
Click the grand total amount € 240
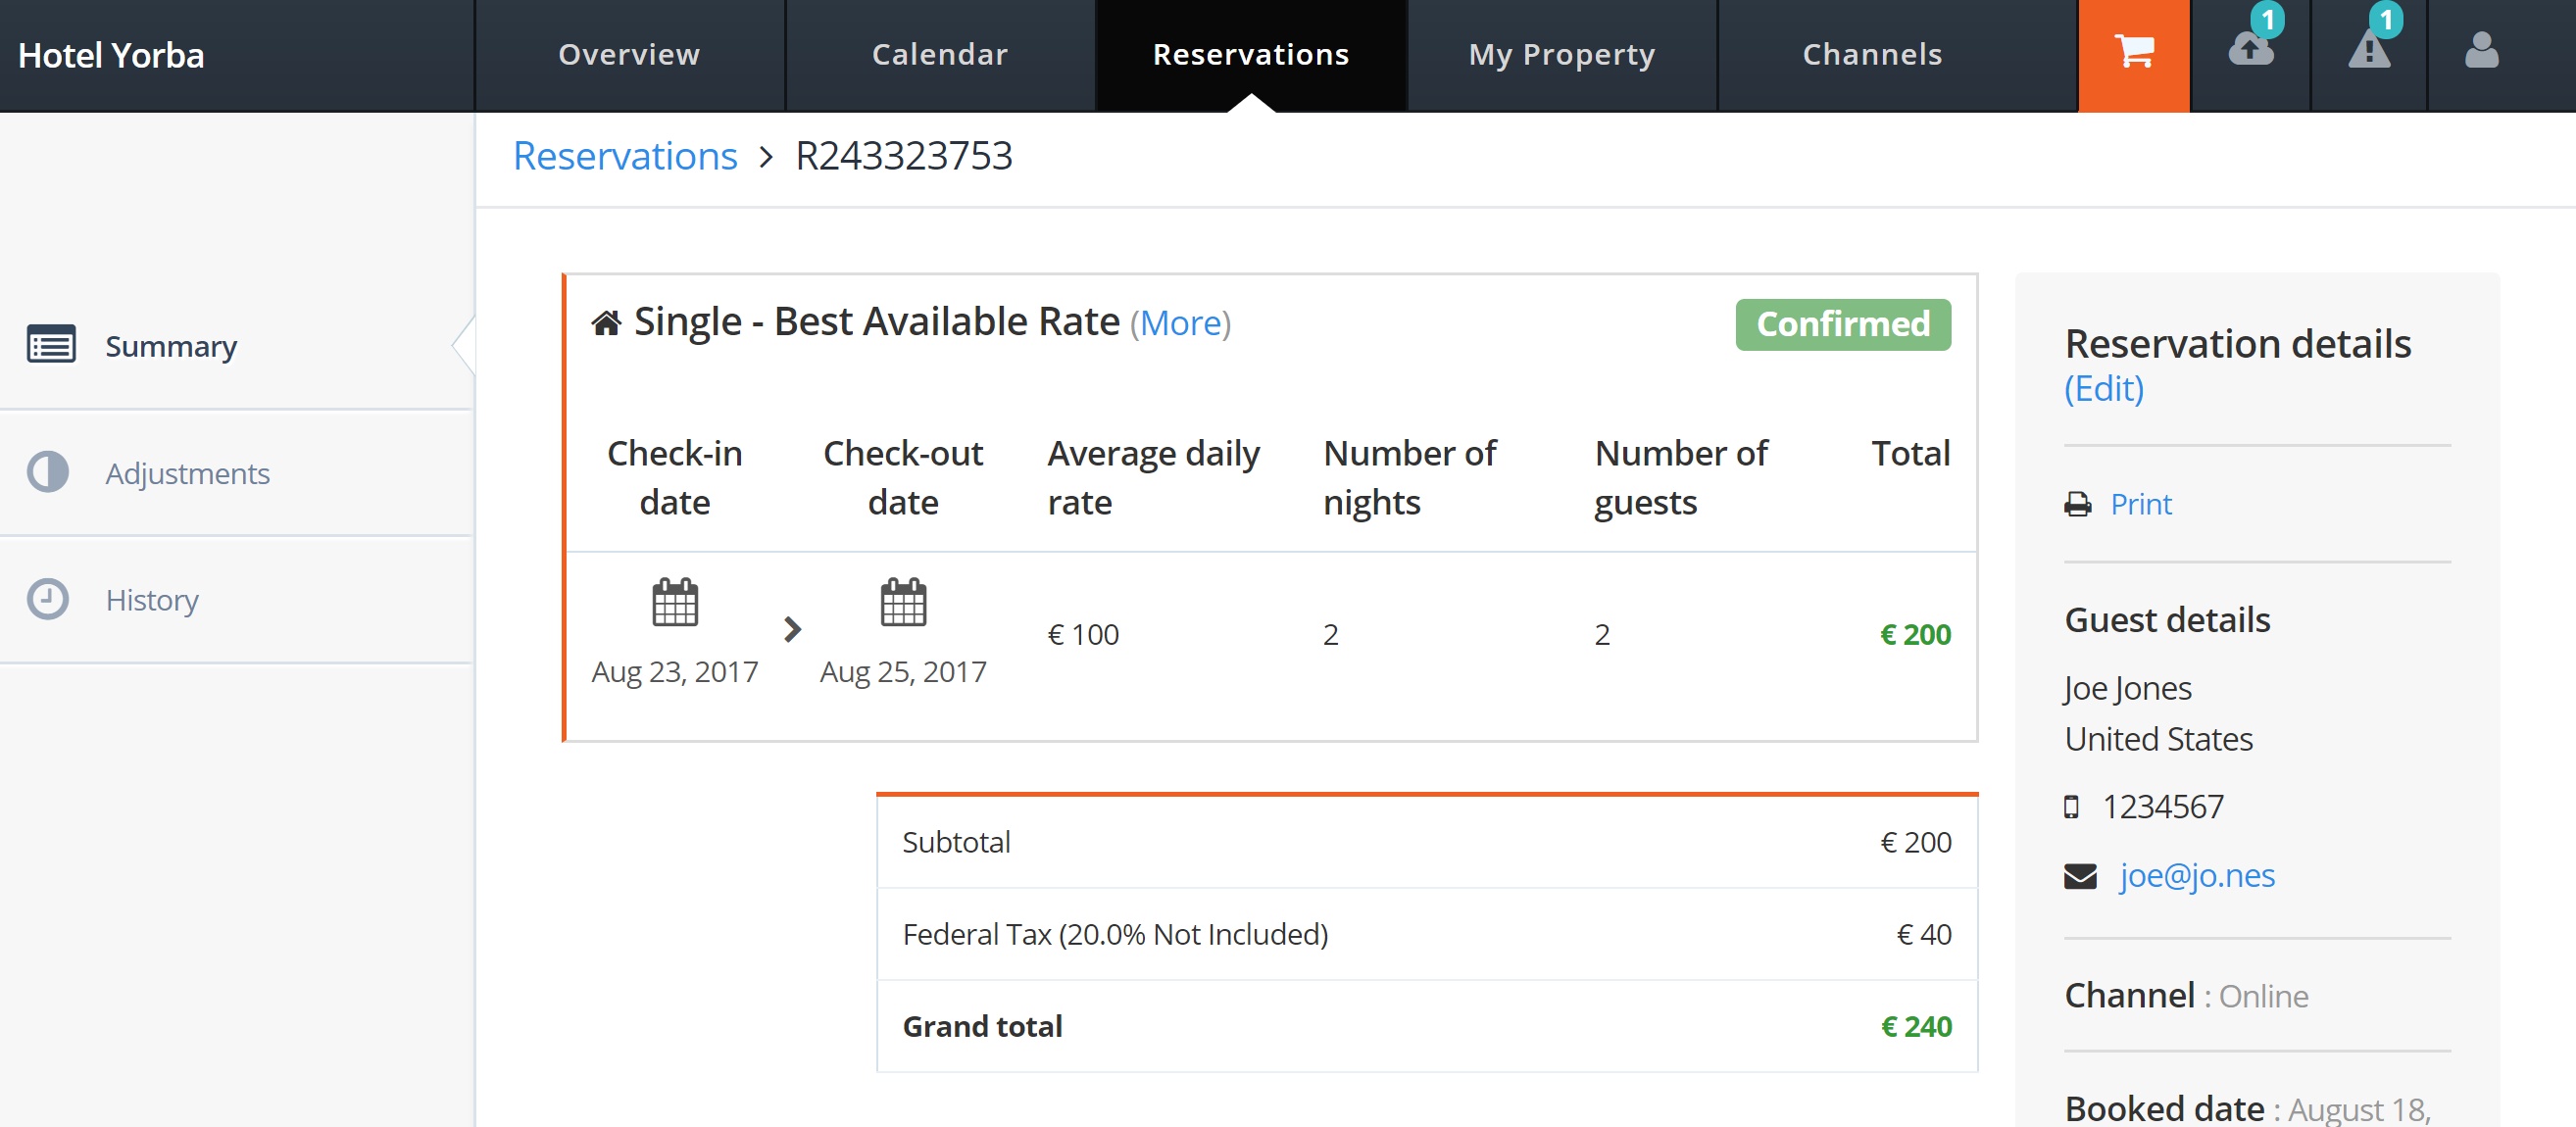1916,1026
